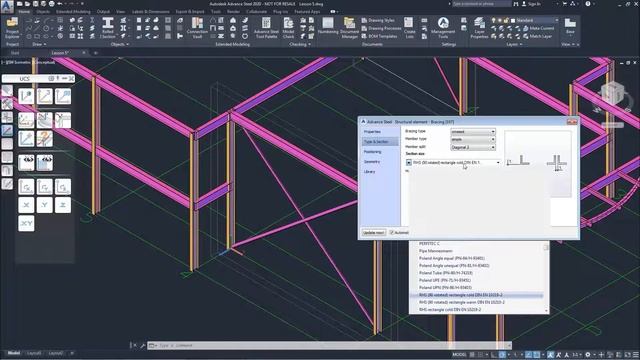This screenshot has width=640, height=360.
Task: Expand the Objects panel
Action: [120, 44]
